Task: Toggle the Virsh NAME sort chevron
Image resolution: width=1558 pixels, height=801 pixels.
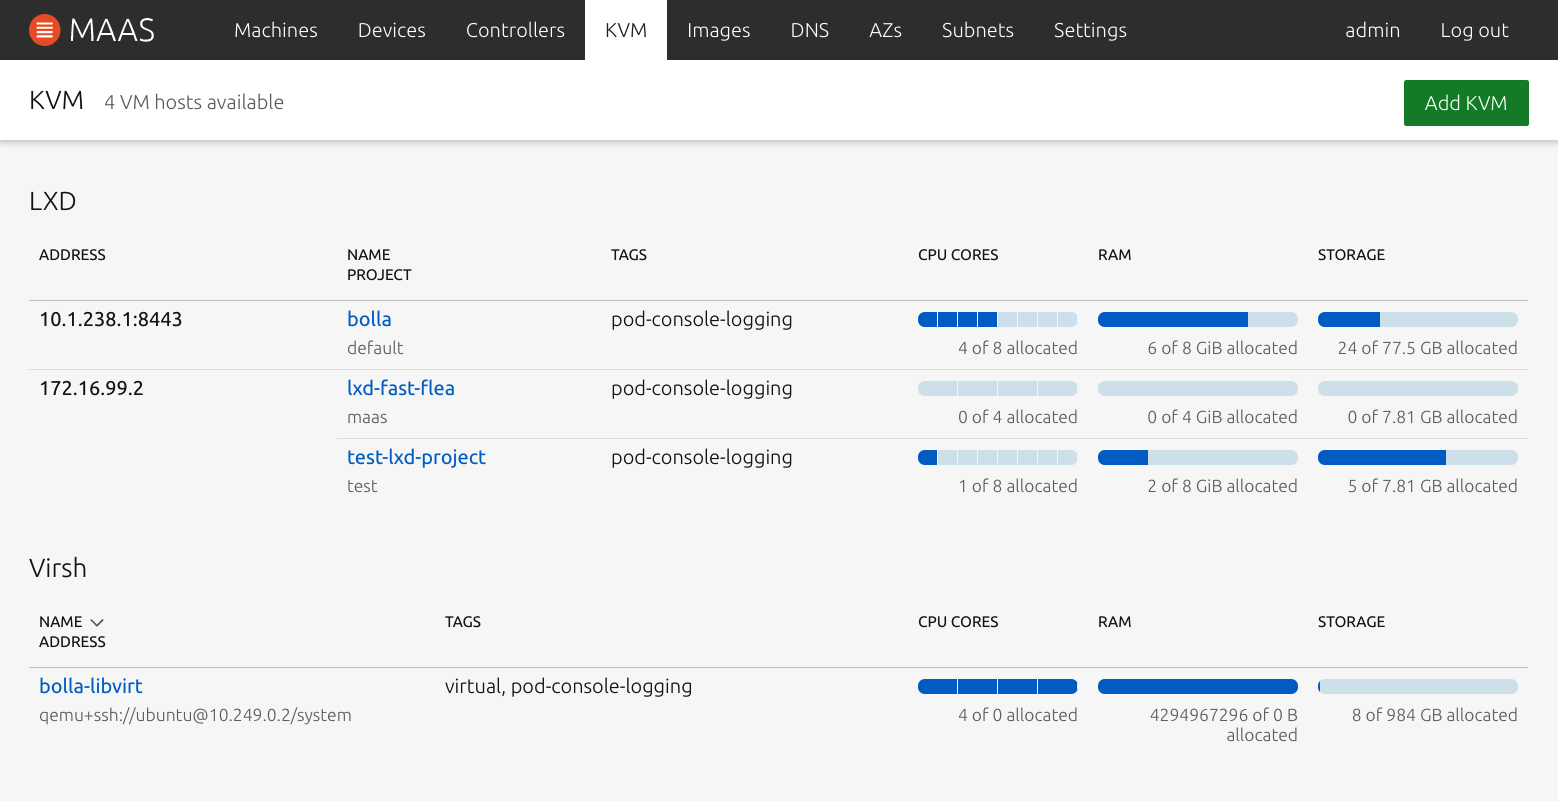Action: [97, 622]
